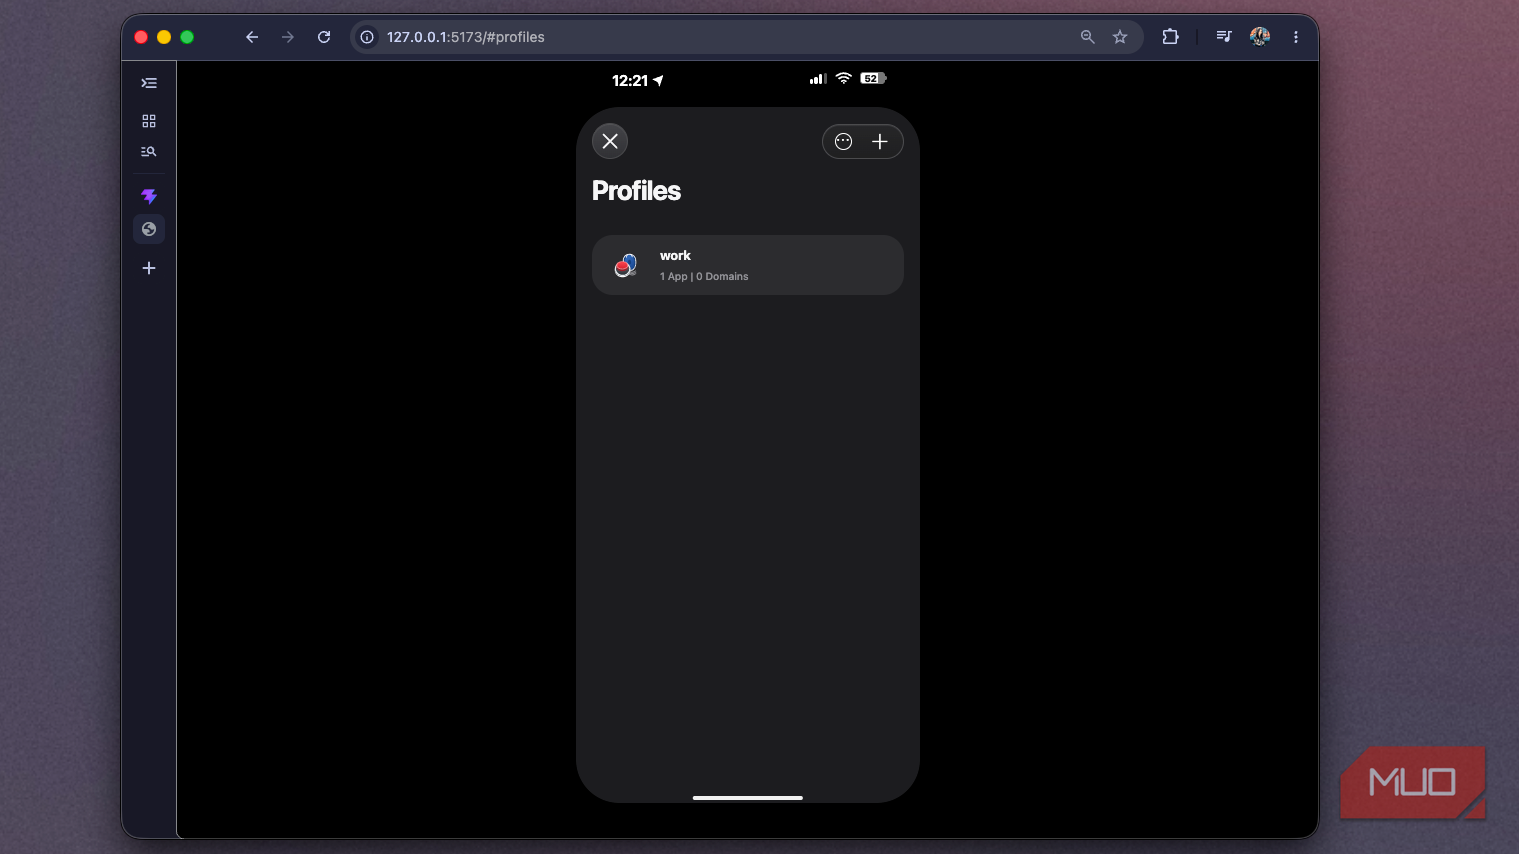Bookmark this page with the star icon
The height and width of the screenshot is (854, 1519).
[1120, 37]
